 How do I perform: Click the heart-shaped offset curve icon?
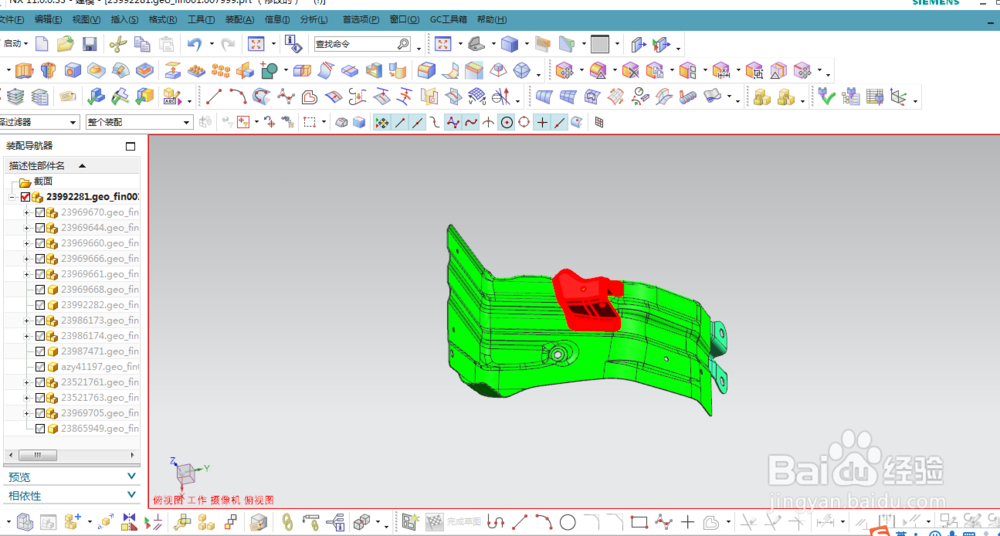309,97
